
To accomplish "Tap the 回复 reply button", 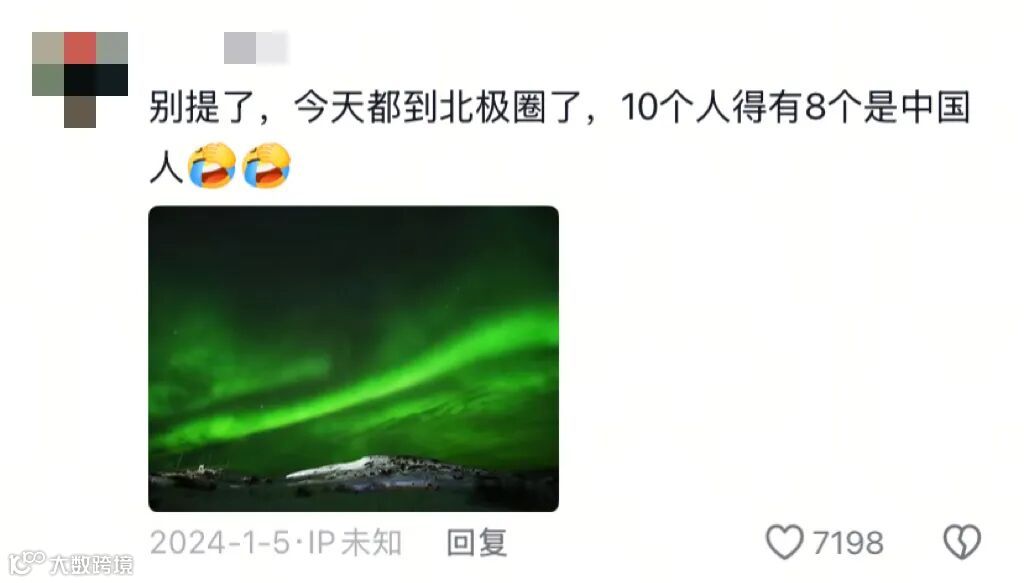I will 477,543.
